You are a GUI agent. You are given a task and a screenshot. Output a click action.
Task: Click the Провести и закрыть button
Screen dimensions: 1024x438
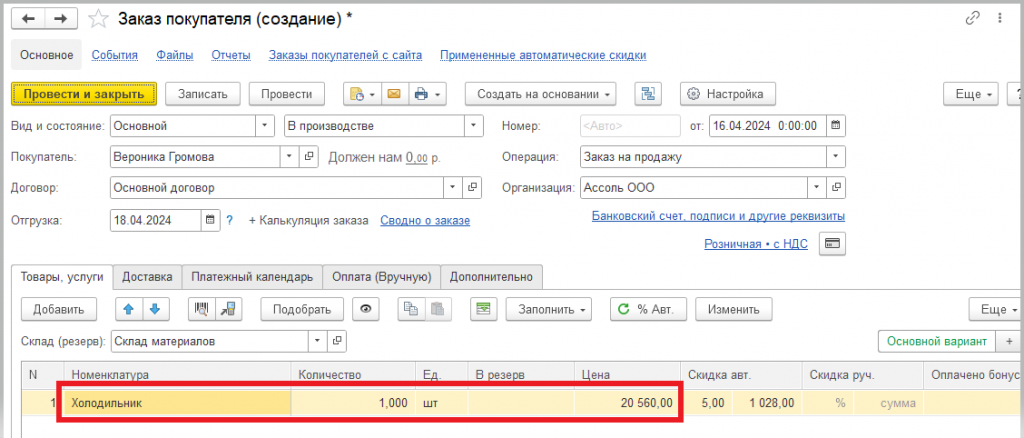point(84,94)
